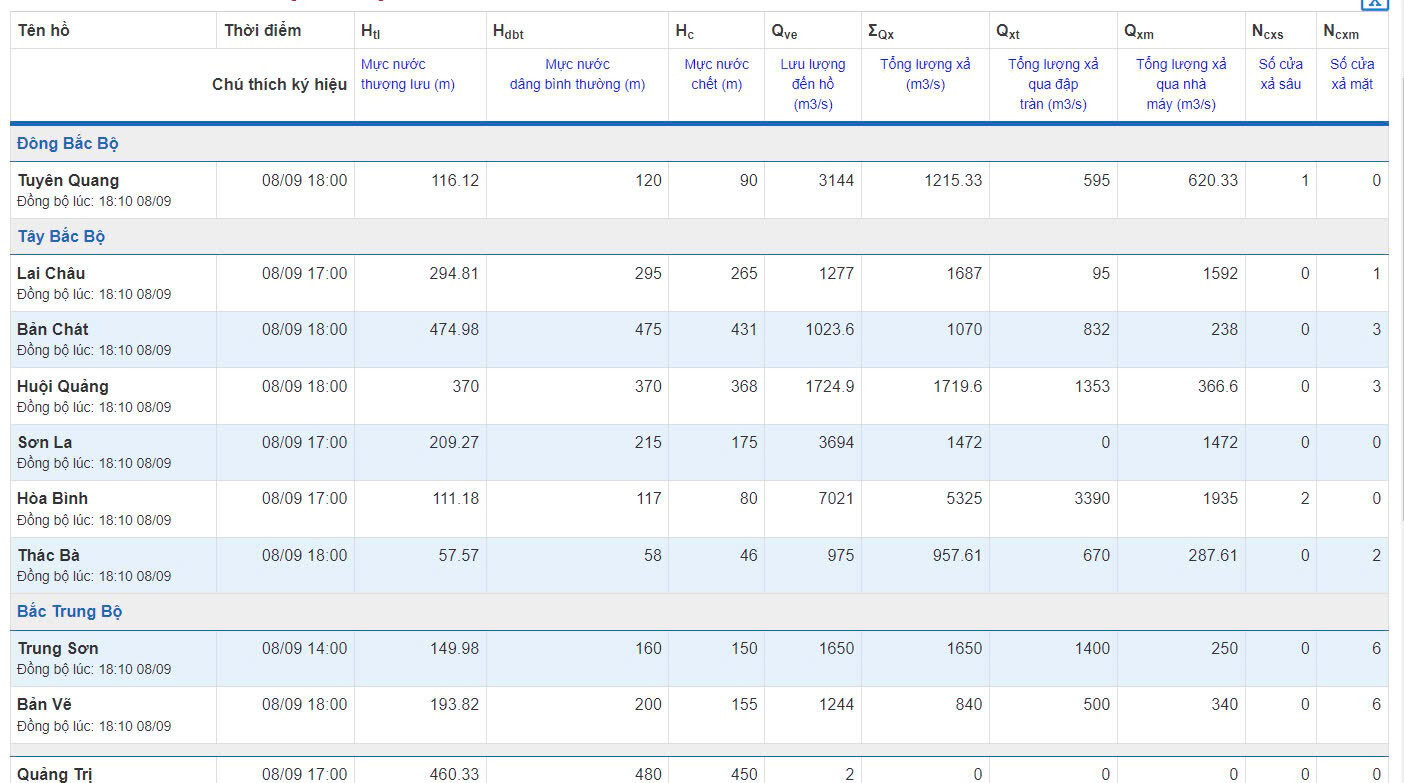This screenshot has width=1404, height=783.
Task: Click the ΣQx column header
Action: [x=881, y=32]
